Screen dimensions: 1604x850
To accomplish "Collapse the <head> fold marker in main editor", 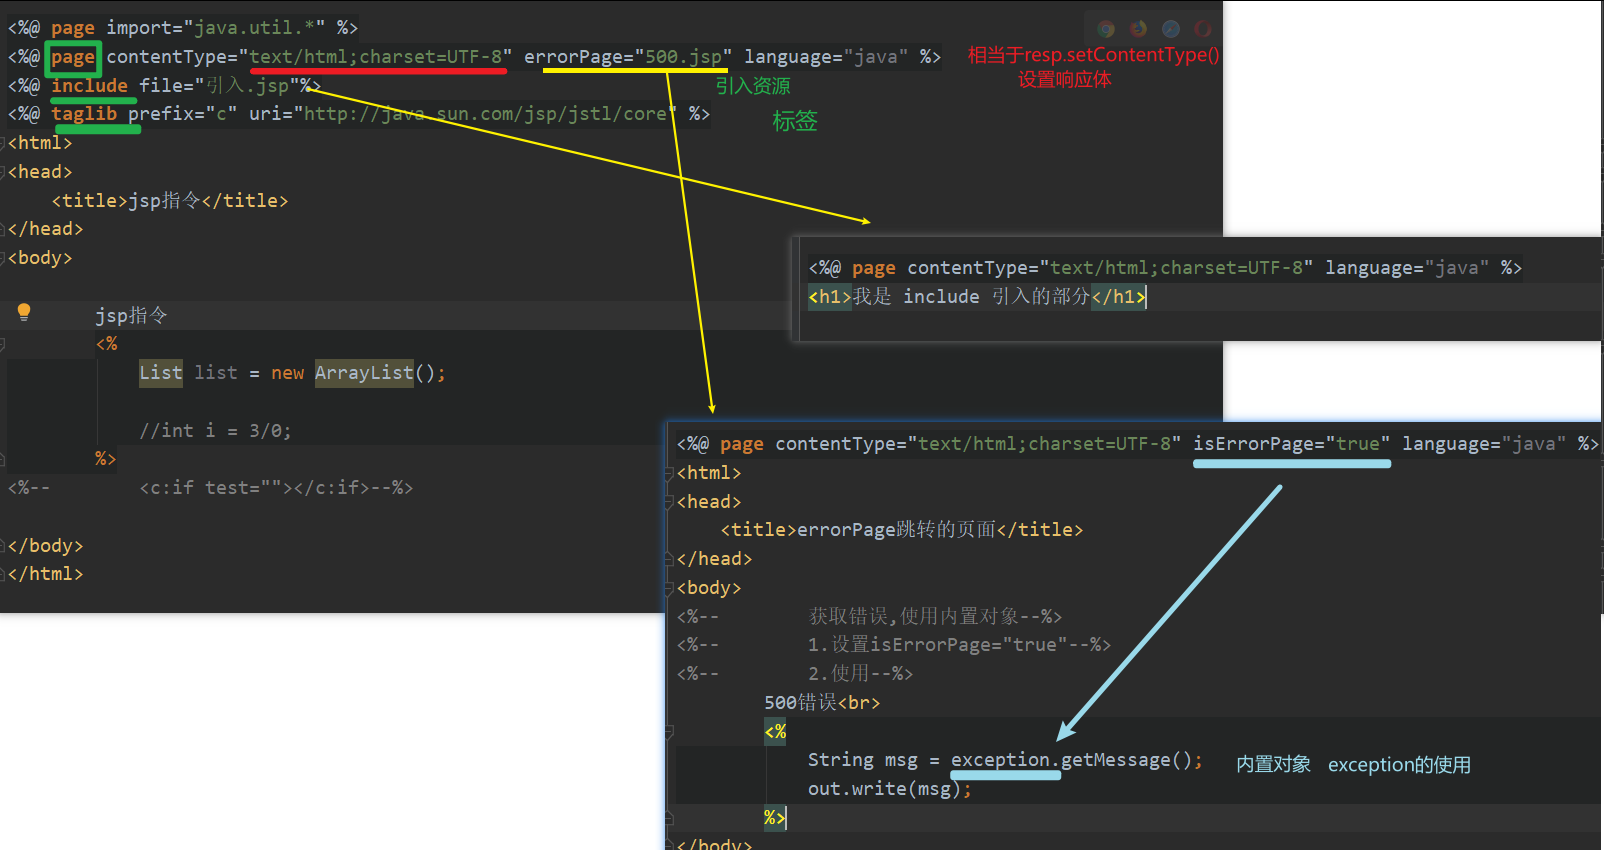I will [x=3, y=172].
